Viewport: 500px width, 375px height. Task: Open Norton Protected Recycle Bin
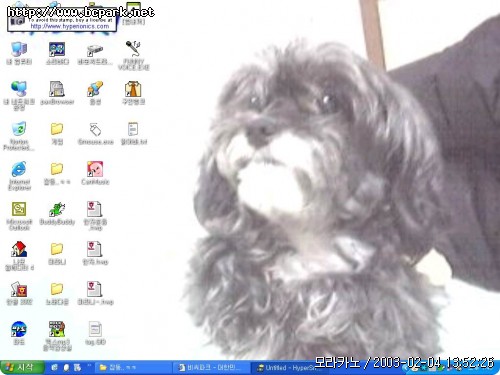[19, 136]
